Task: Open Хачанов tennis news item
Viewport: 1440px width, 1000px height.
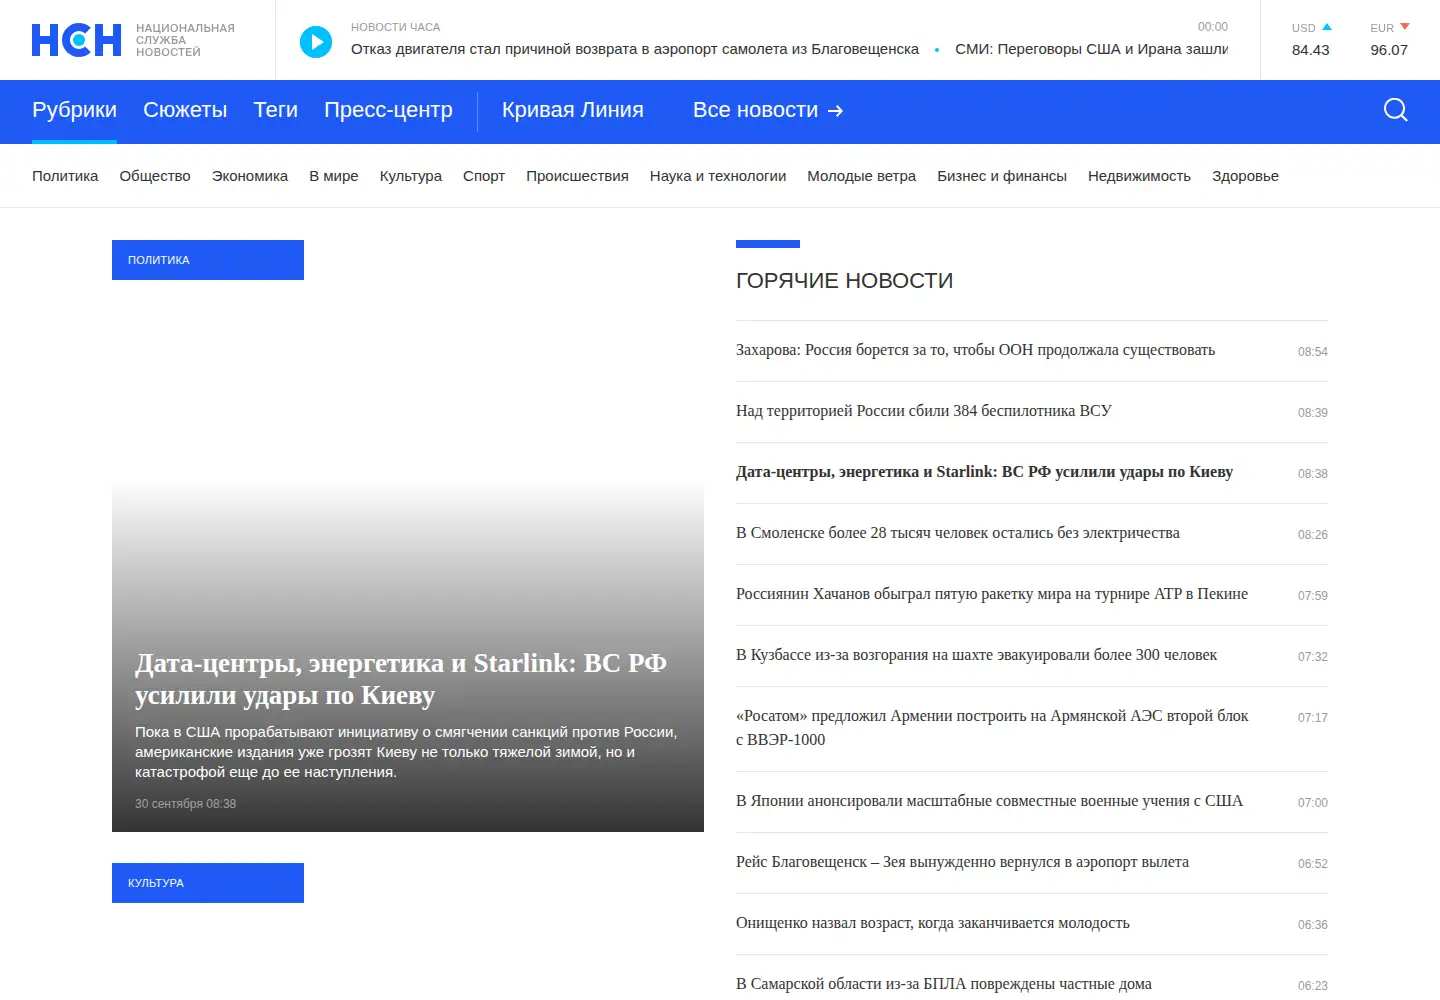Action: tap(992, 594)
